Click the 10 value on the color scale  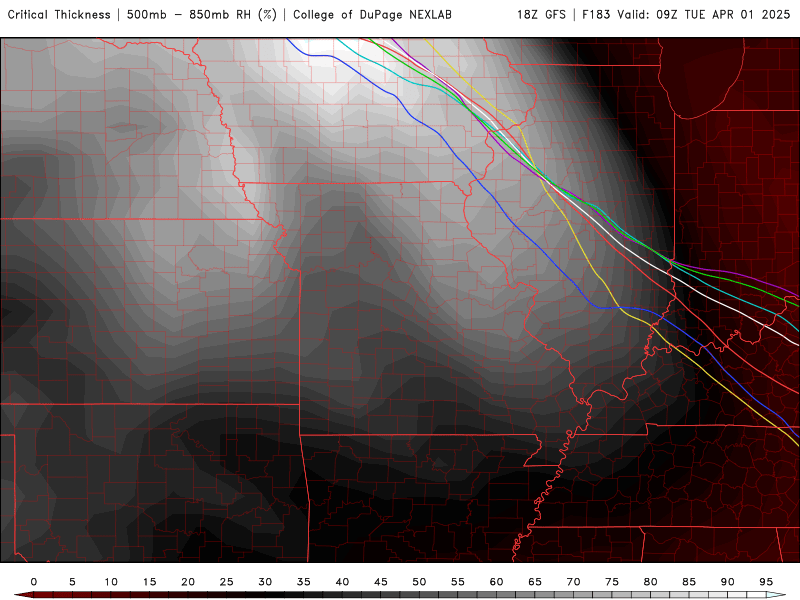coord(111,582)
